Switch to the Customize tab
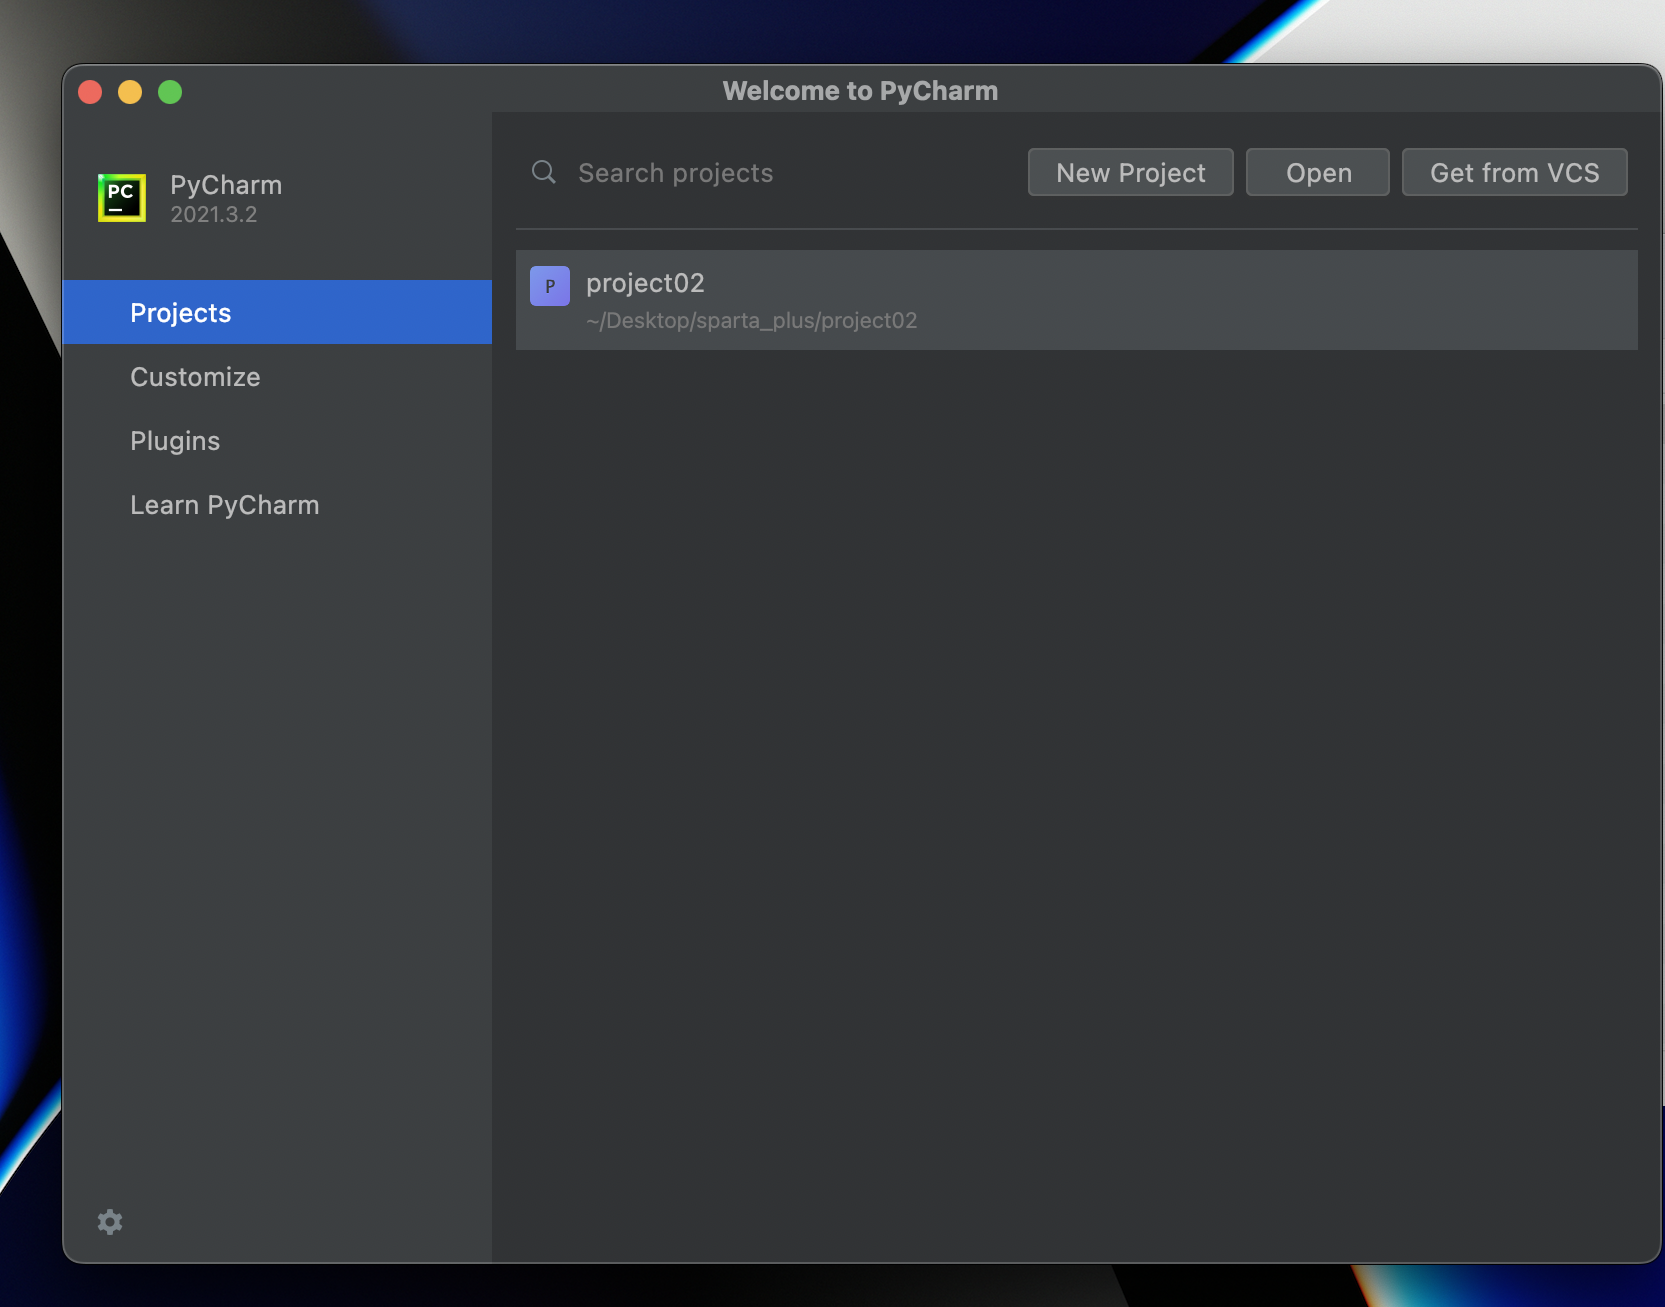 (x=277, y=376)
